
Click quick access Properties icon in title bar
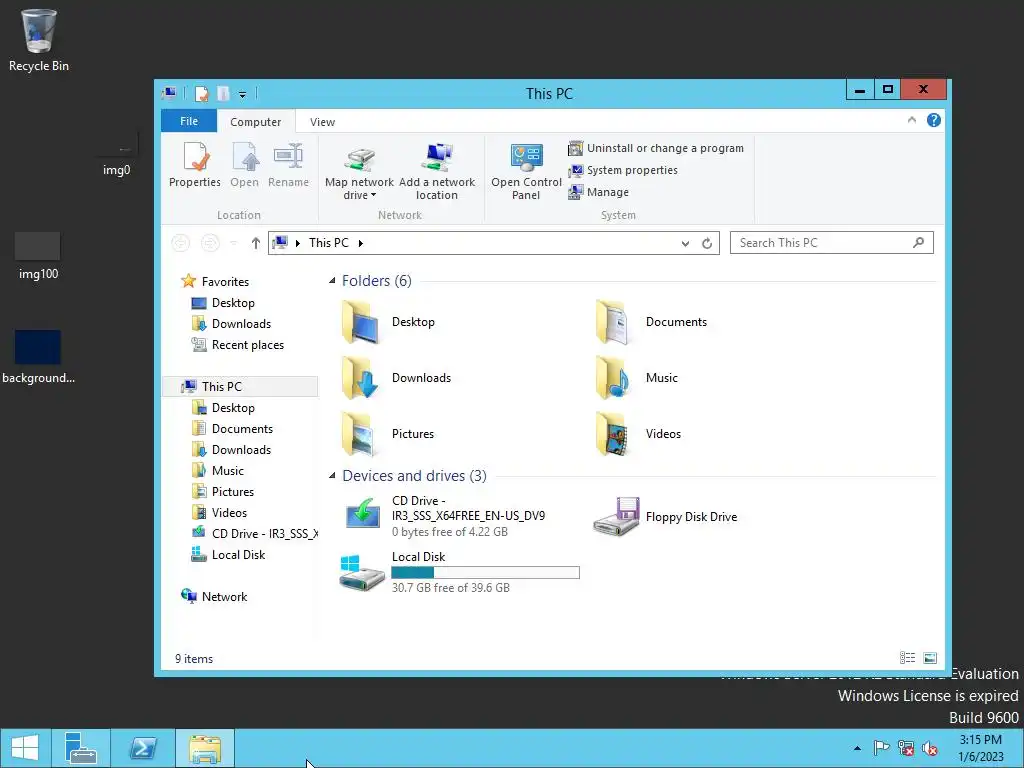pyautogui.click(x=201, y=94)
